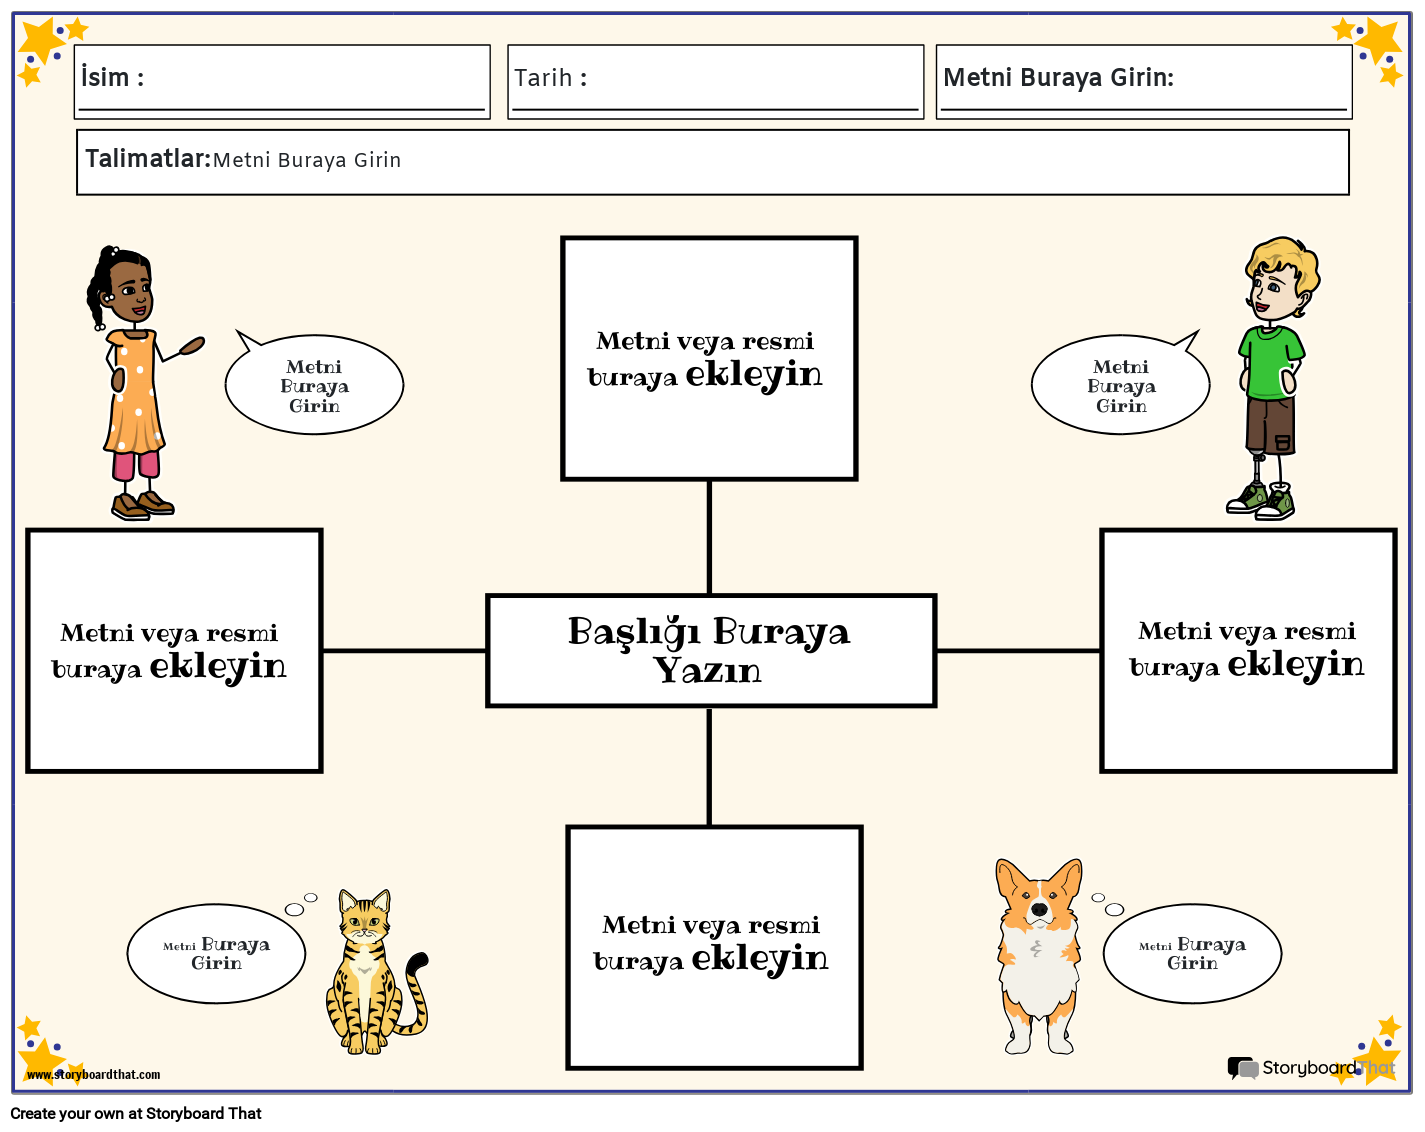Select the orange striped cat illustration
This screenshot has width=1425, height=1132.
point(368,975)
